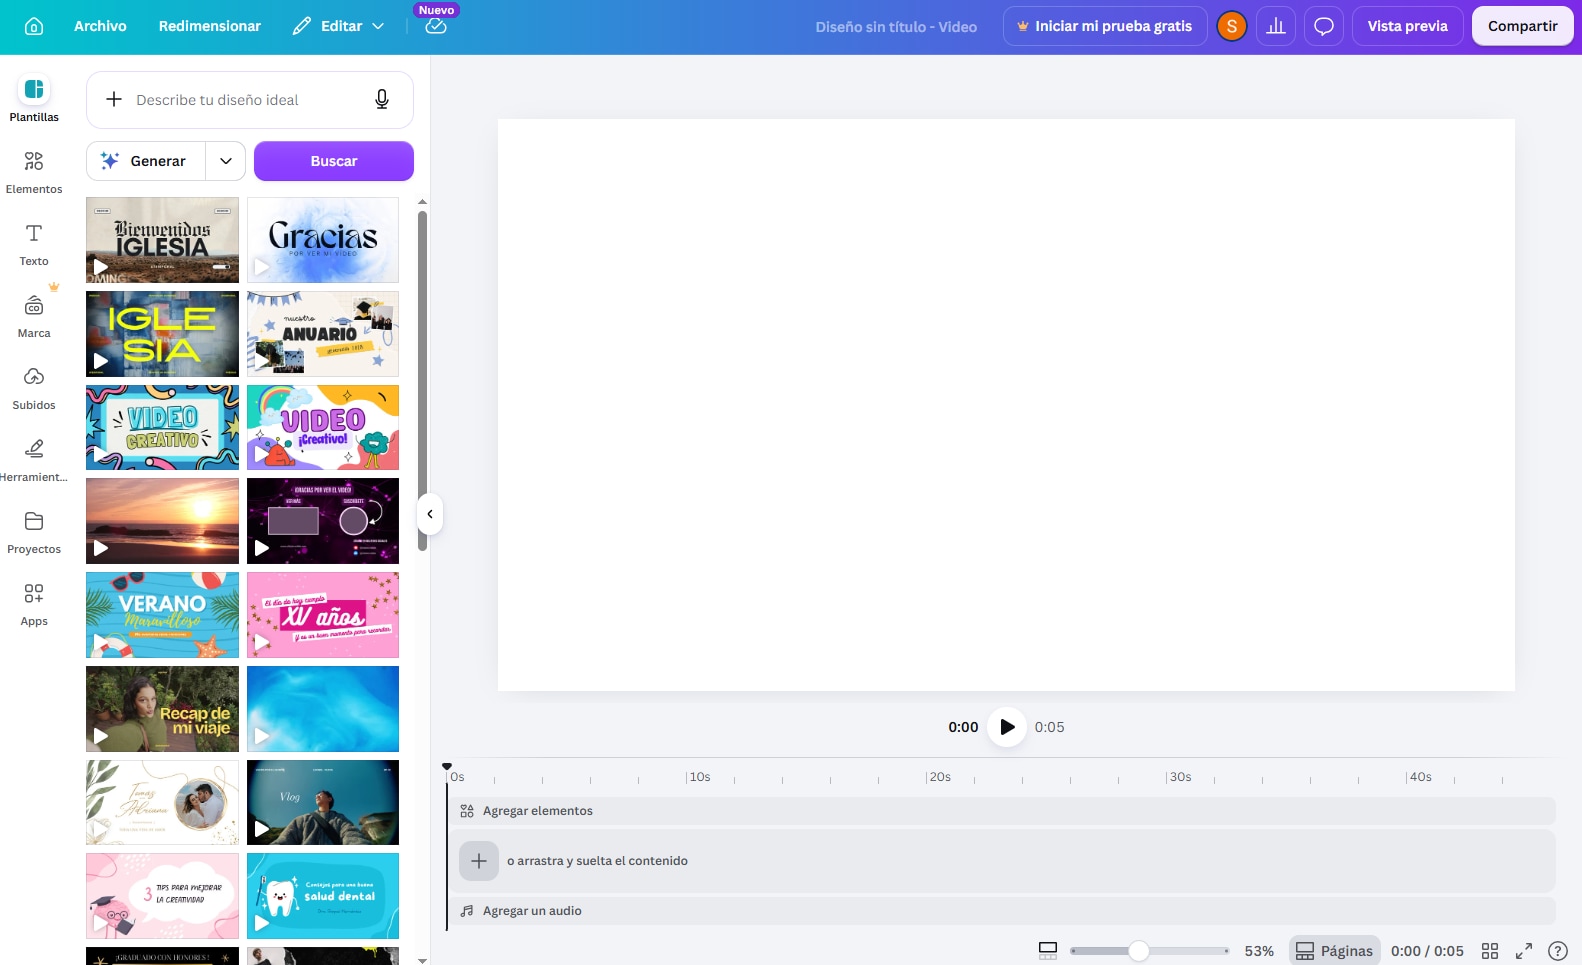Select the blue abstract smoke template

point(323,709)
